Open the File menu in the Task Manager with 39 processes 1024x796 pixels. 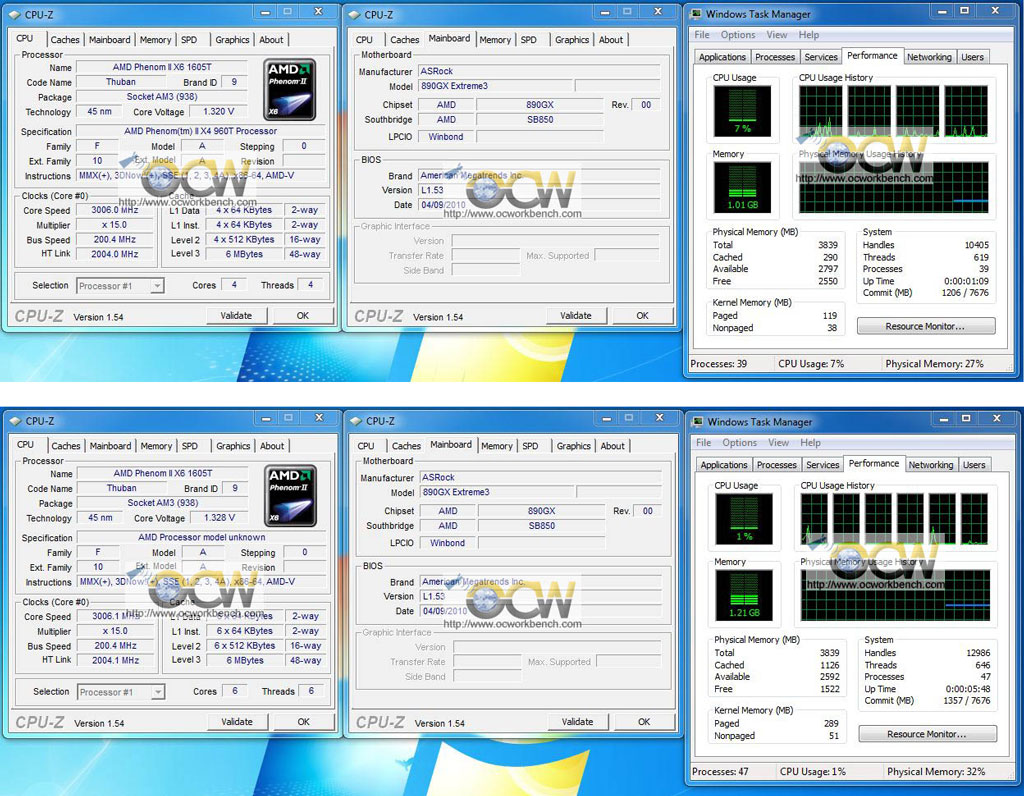(702, 35)
